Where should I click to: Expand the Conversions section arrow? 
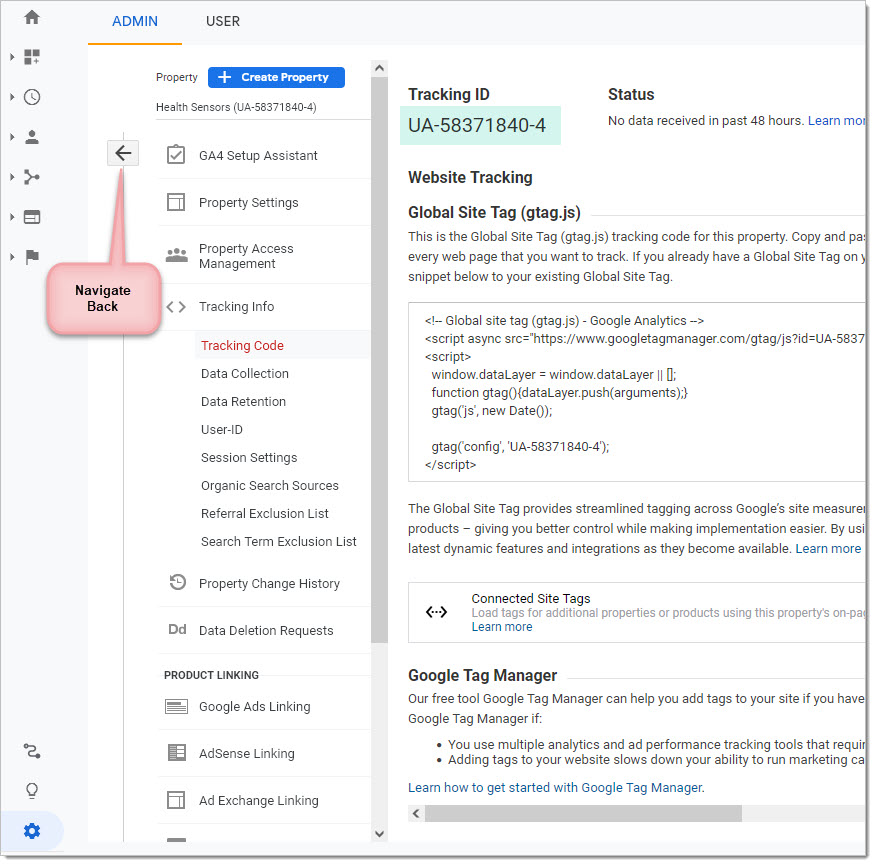tap(12, 257)
